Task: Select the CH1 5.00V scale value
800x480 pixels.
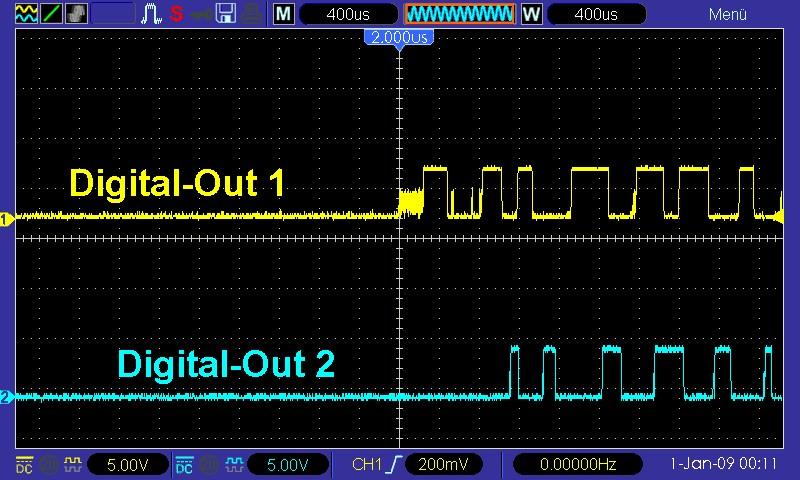Action: 128,464
